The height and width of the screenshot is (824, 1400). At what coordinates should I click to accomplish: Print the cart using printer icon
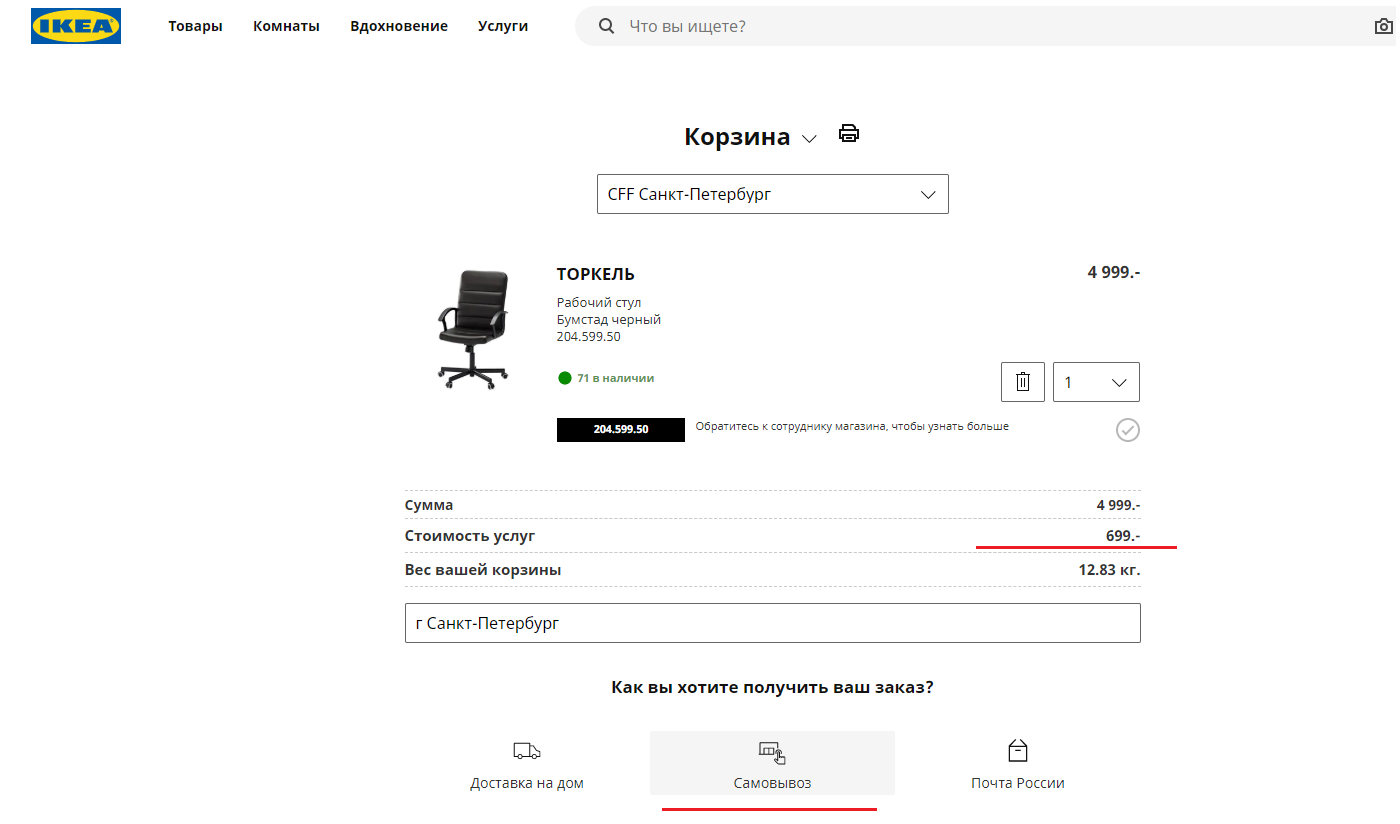point(849,134)
